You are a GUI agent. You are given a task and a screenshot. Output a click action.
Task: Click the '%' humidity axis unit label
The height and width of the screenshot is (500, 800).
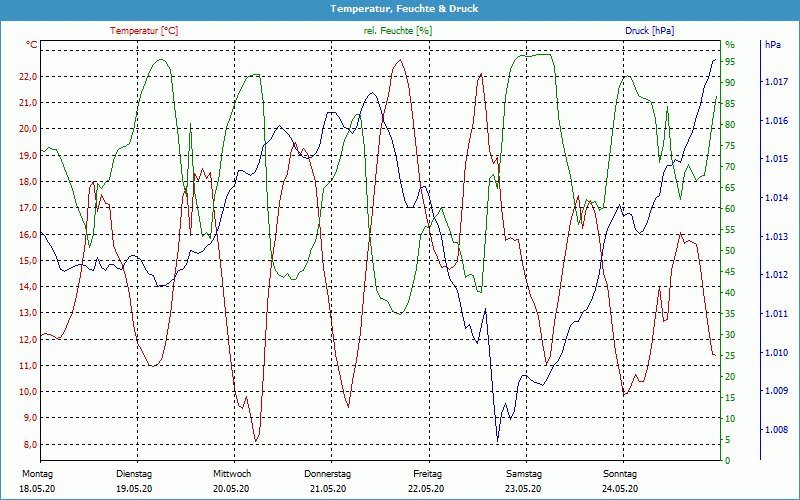pyautogui.click(x=730, y=45)
